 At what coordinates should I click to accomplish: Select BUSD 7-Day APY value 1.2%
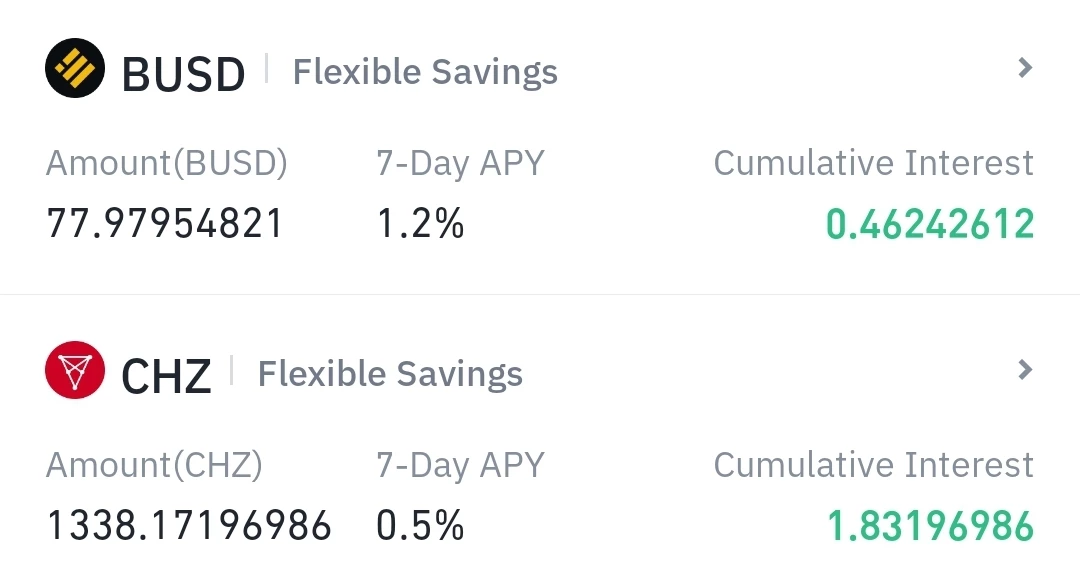420,223
